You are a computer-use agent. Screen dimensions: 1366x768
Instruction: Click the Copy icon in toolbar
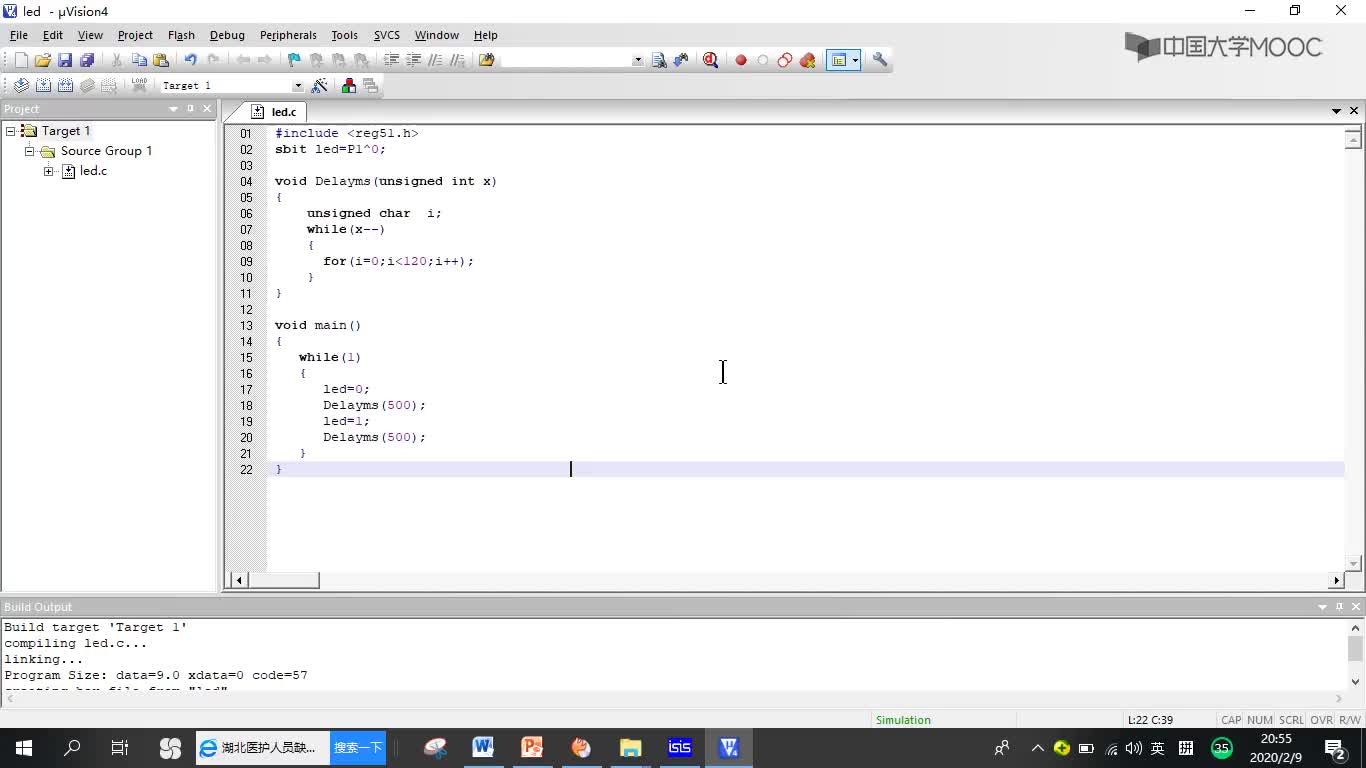click(139, 60)
